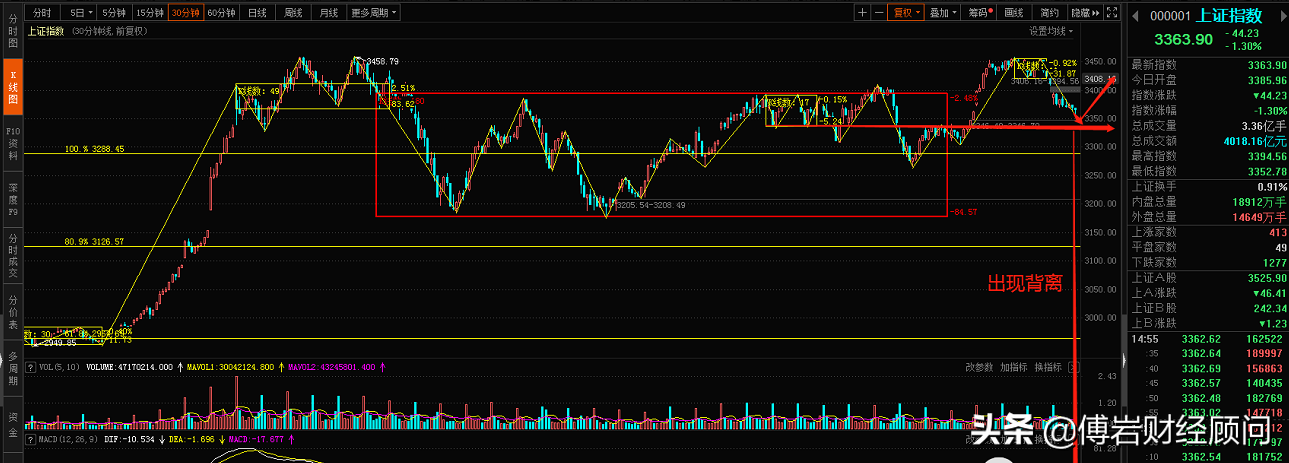Switch to 60分钟 period
The width and height of the screenshot is (1289, 463).
221,13
